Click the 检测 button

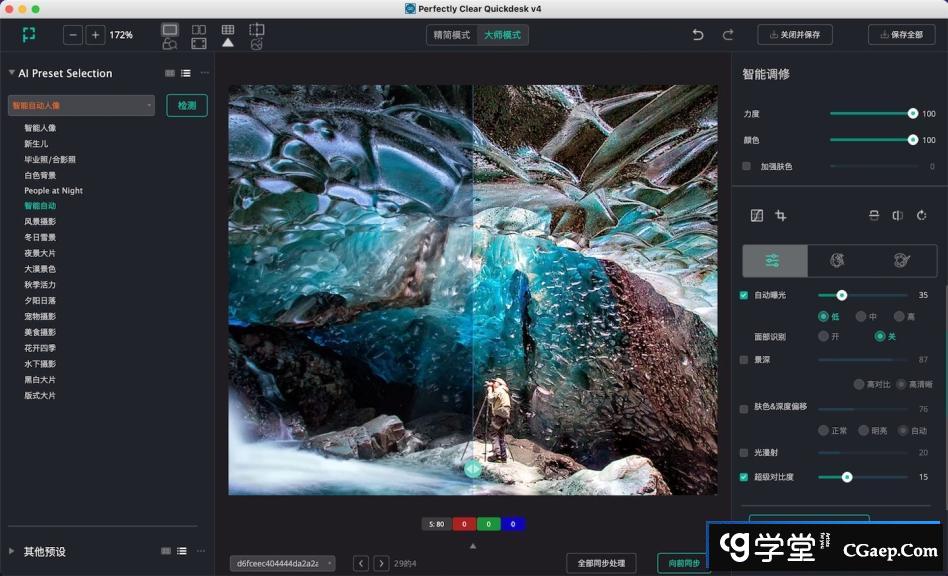pyautogui.click(x=187, y=105)
